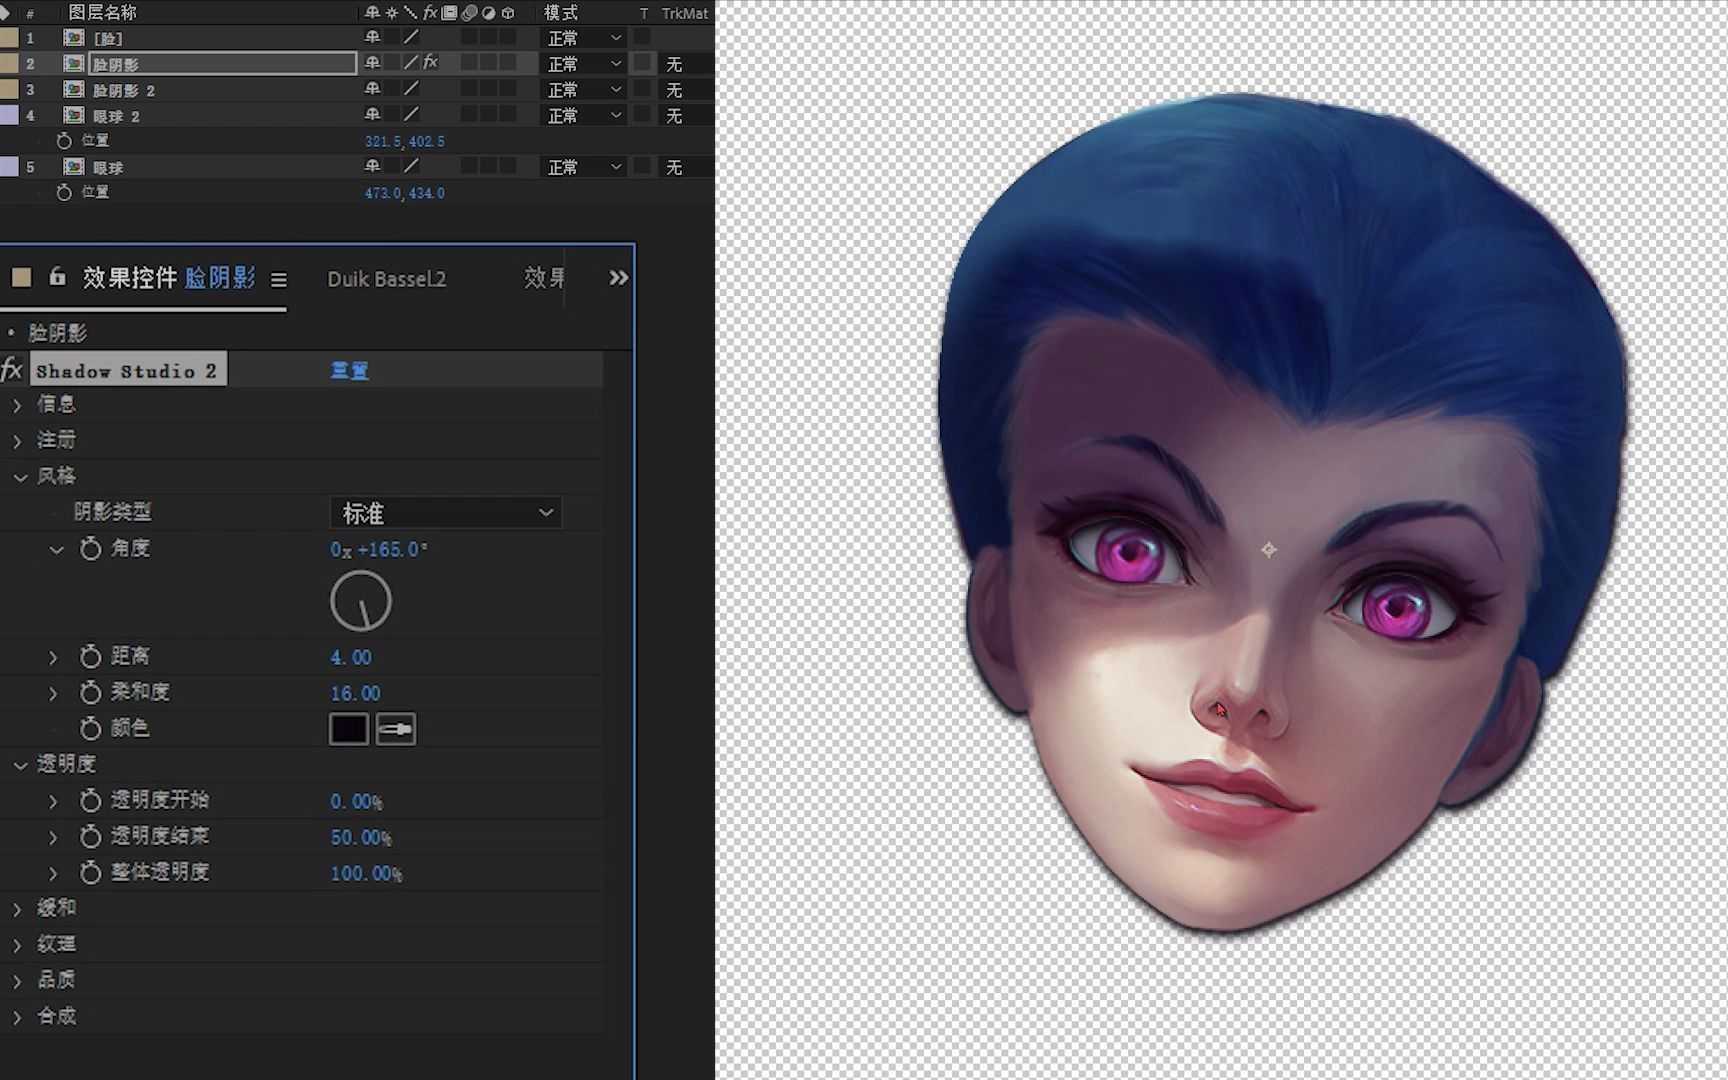Click the adjustment layer column header icon

click(x=488, y=13)
